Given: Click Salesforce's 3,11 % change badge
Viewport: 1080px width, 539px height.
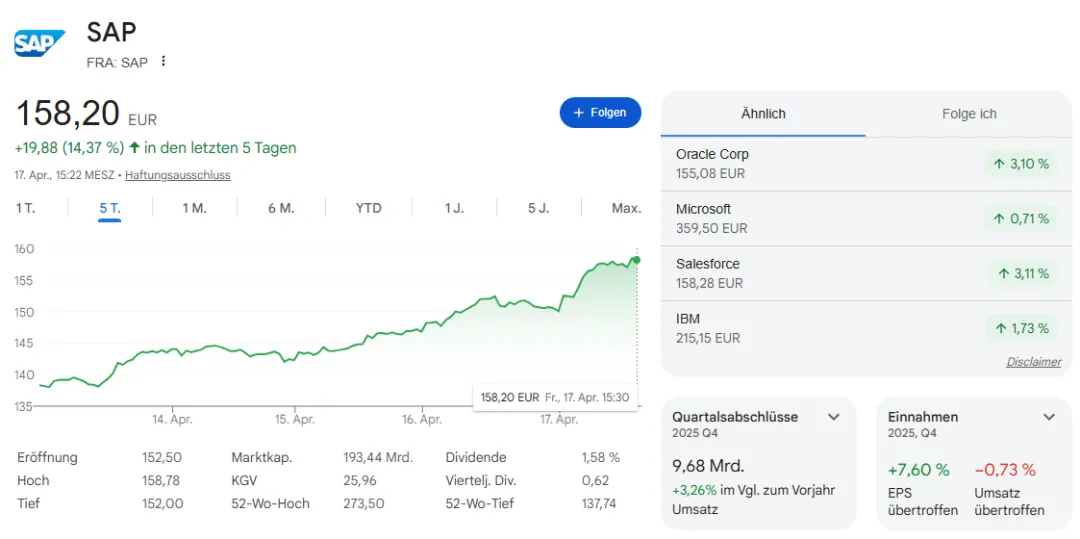Looking at the screenshot, I should tap(1020, 273).
